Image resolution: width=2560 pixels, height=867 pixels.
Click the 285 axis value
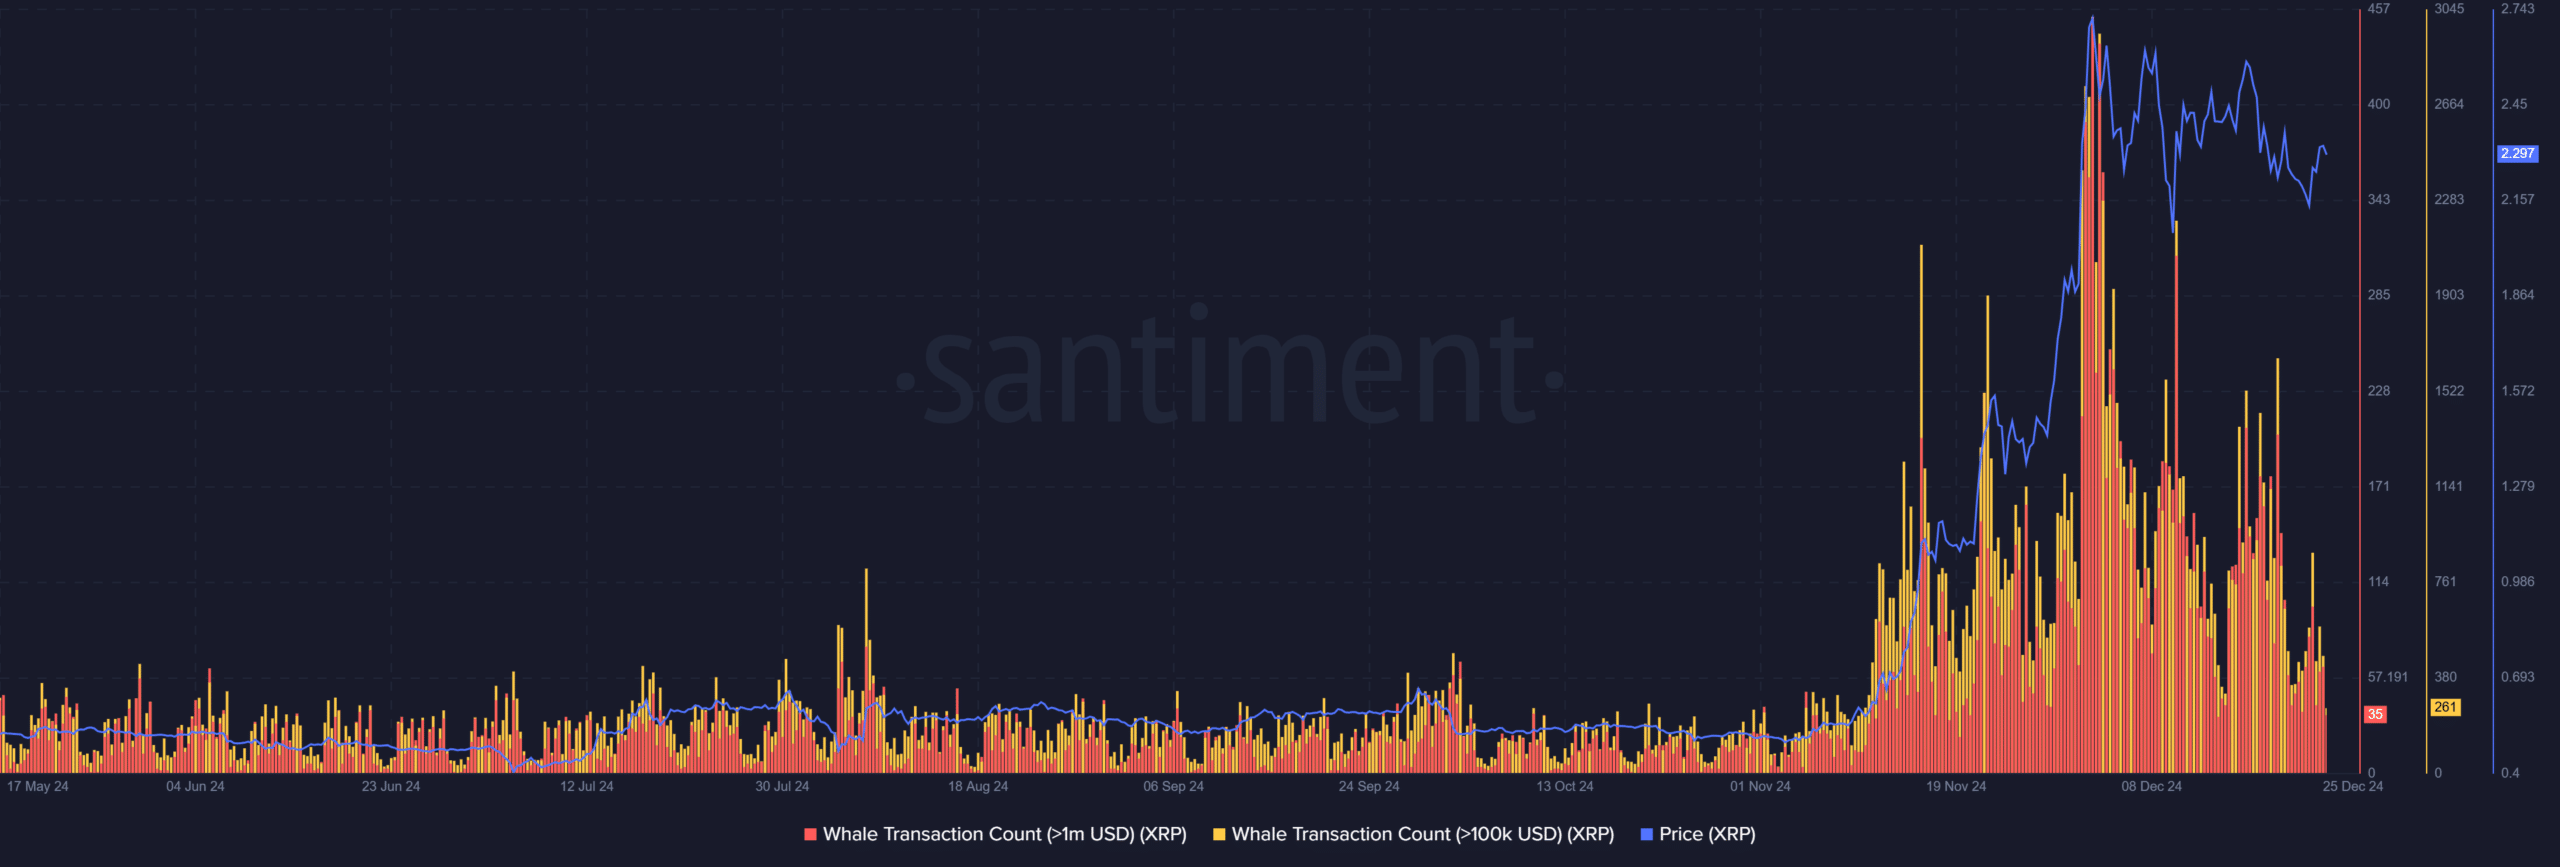(x=2379, y=295)
